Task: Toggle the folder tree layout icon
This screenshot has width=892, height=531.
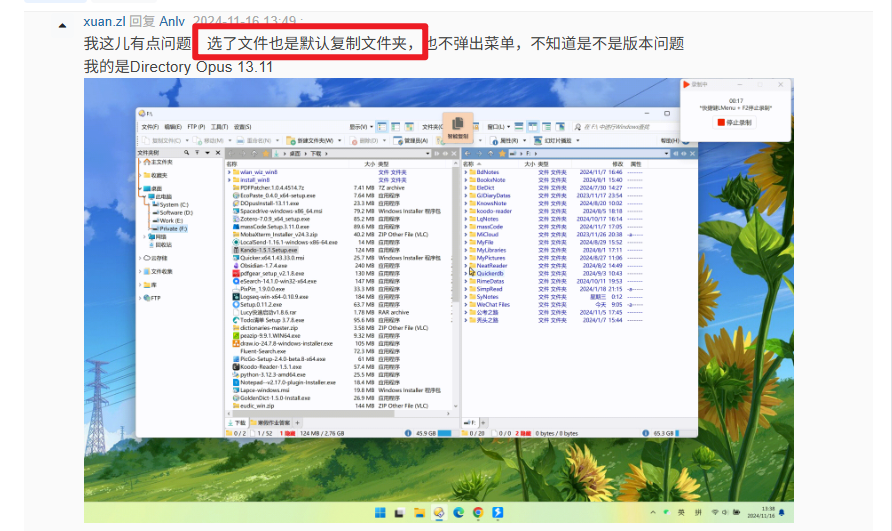Action: 547,127
